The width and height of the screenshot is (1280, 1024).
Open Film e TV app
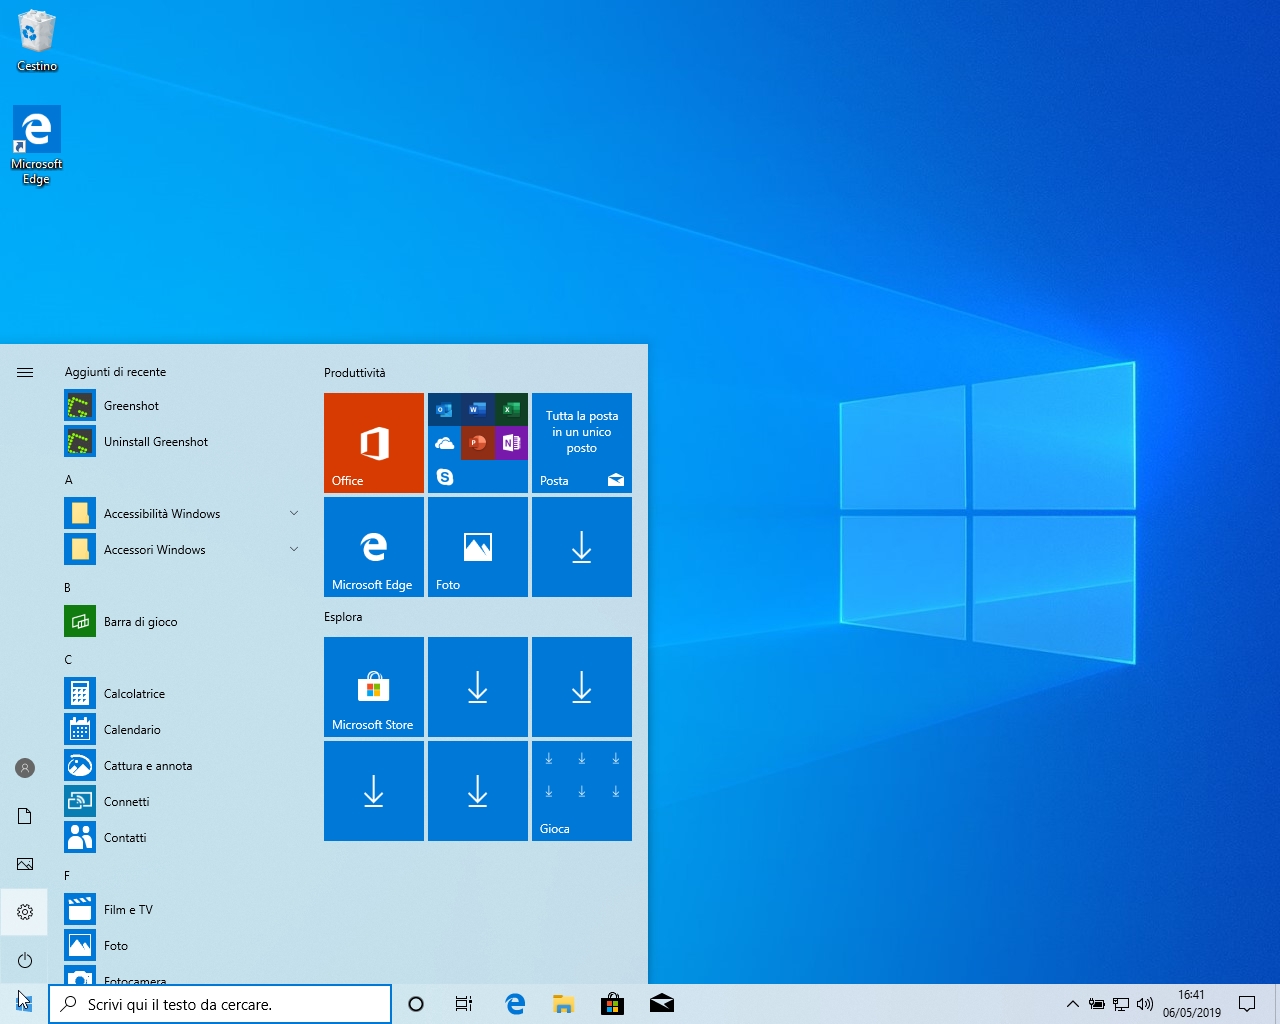(182, 910)
